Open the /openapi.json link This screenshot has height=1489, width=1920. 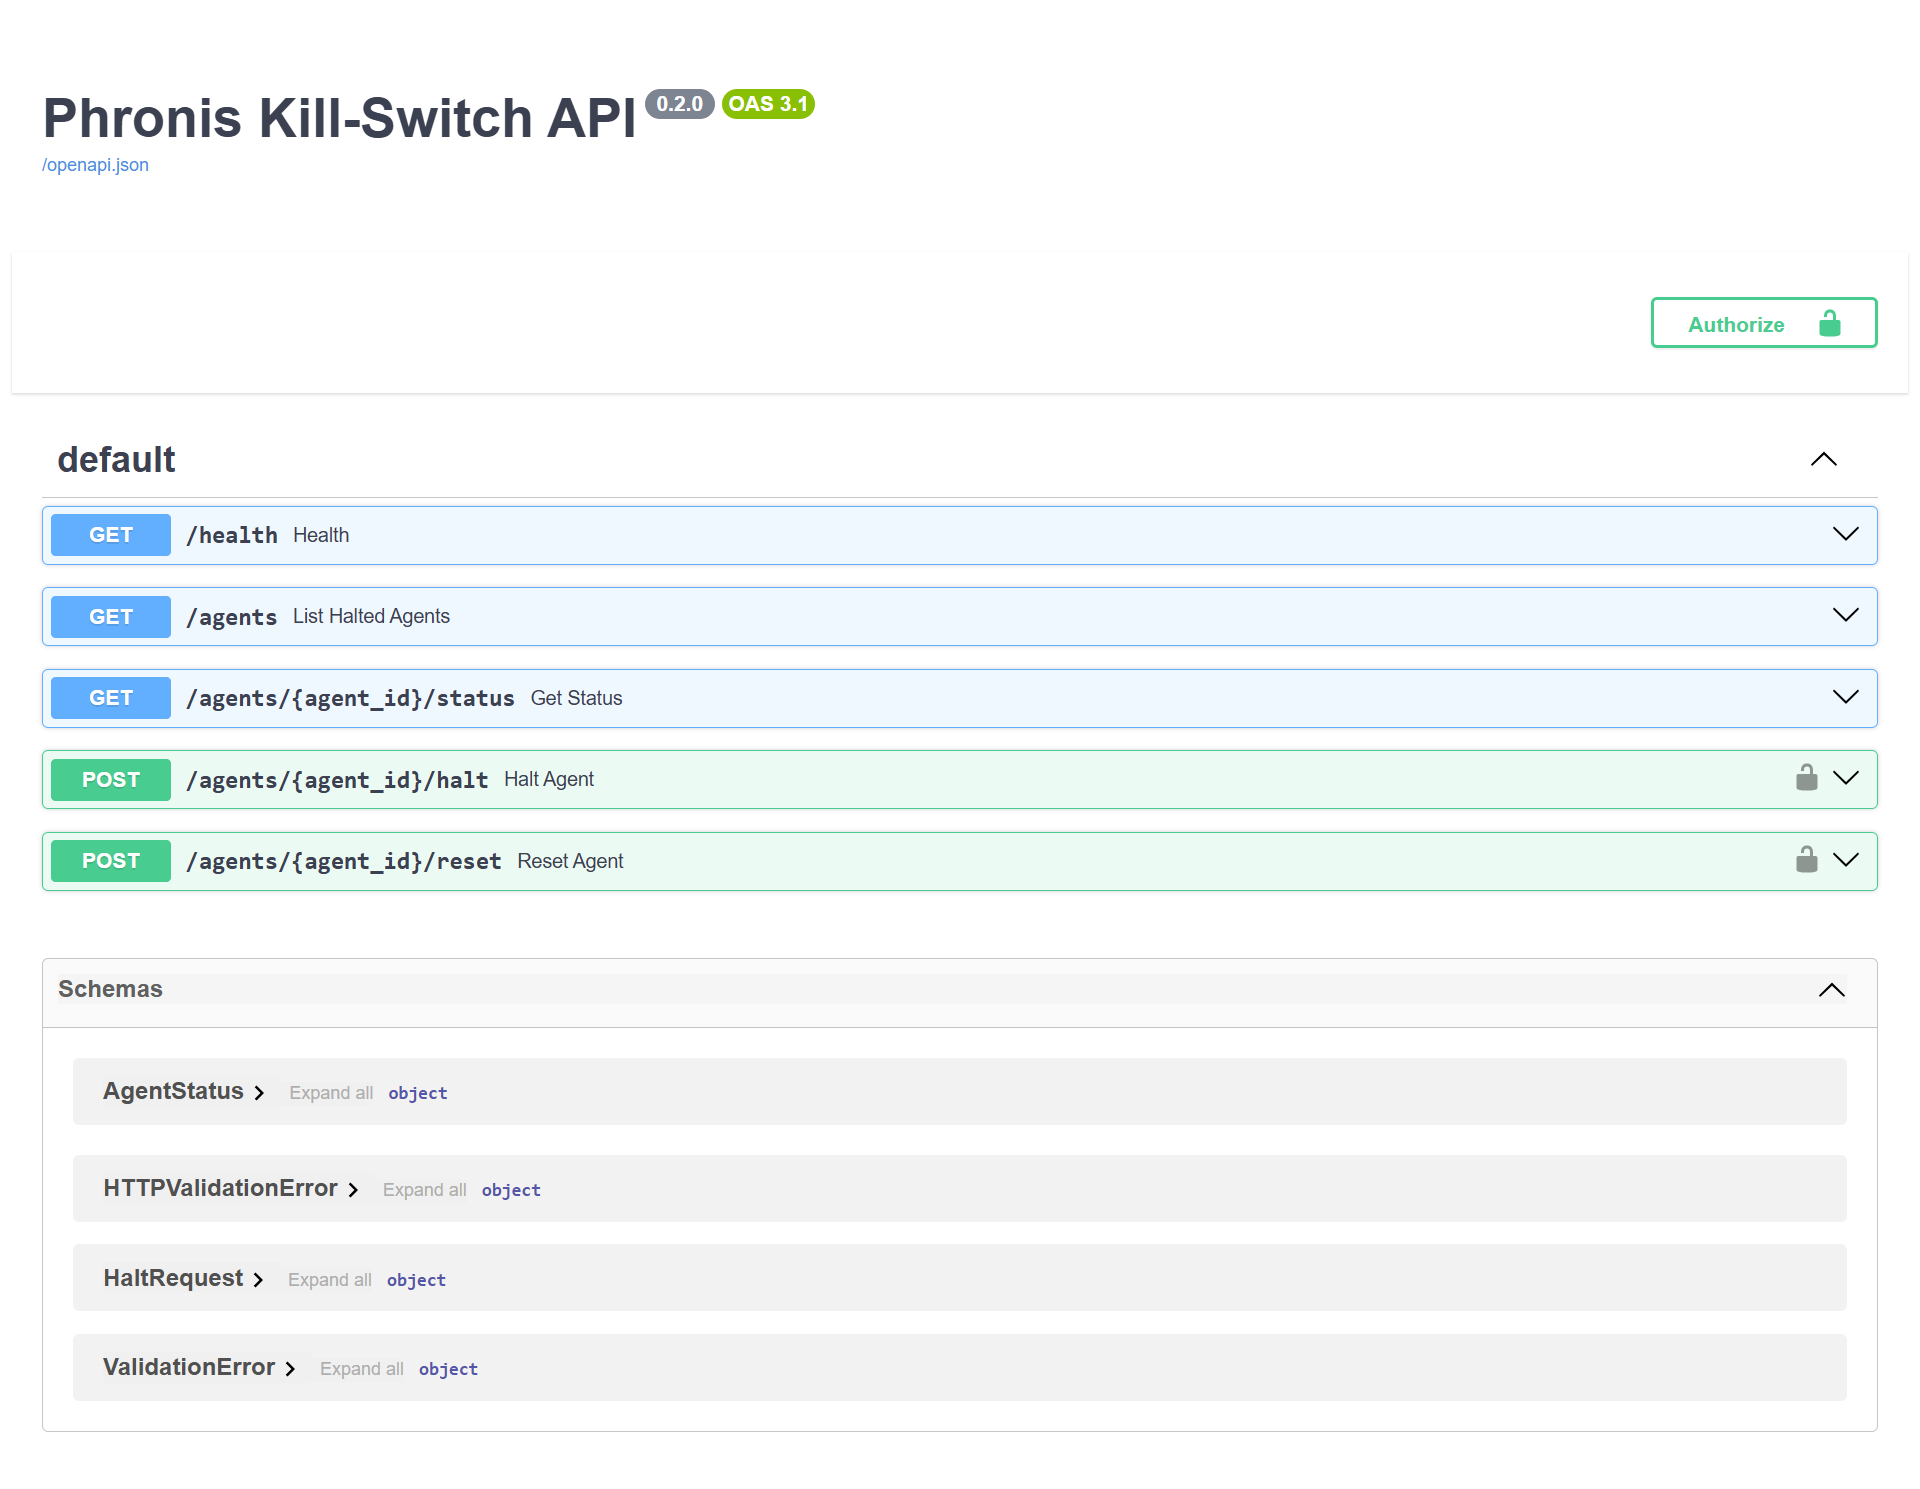tap(95, 165)
